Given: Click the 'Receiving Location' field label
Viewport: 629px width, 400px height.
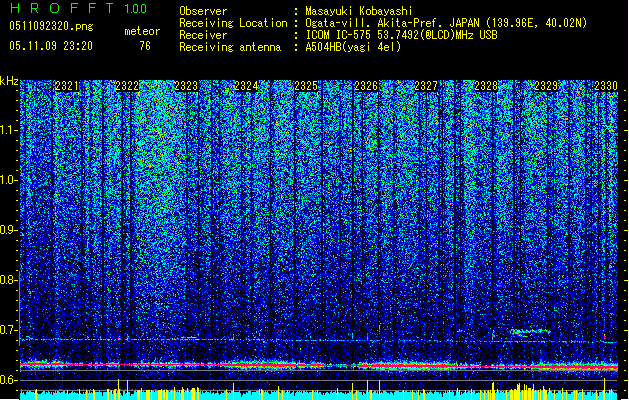Looking at the screenshot, I should coord(233,23).
